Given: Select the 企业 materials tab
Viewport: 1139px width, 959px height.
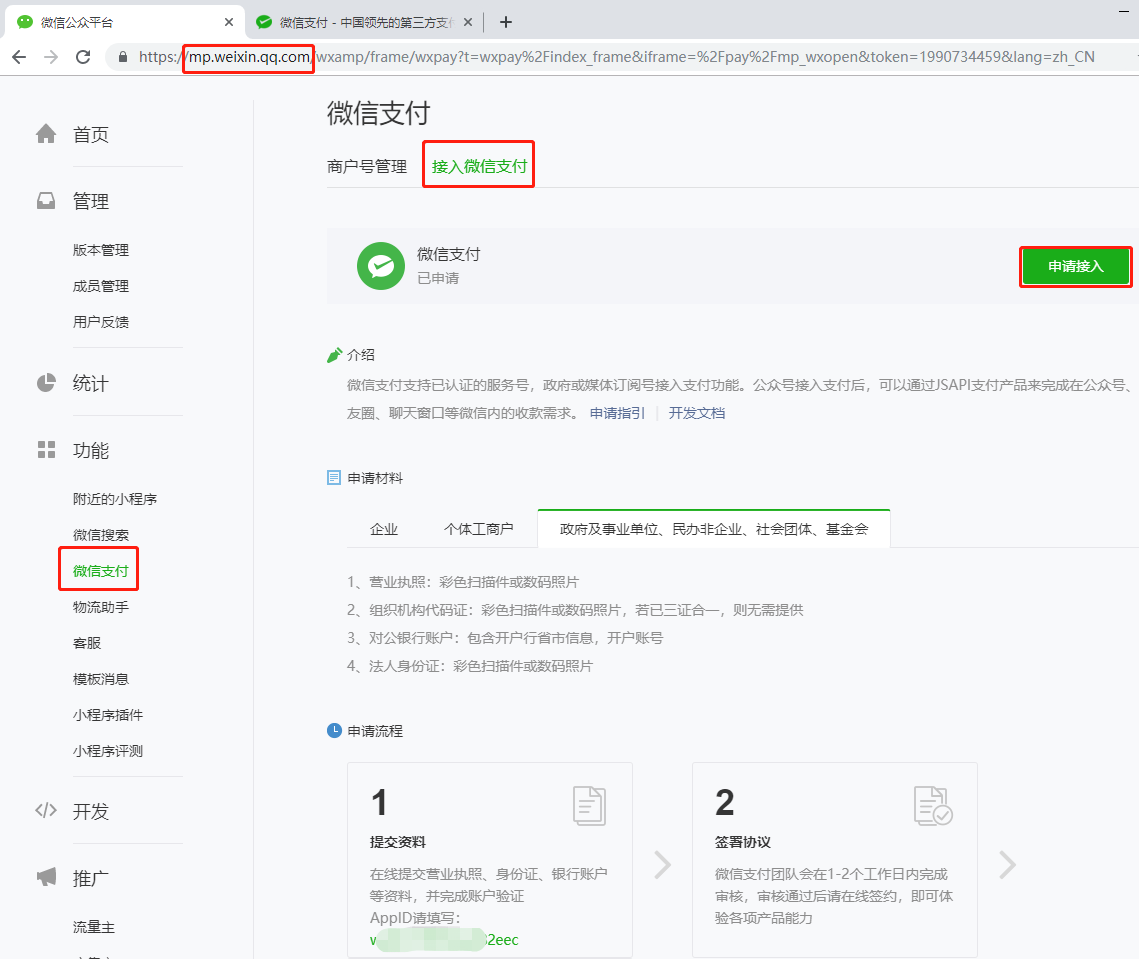Looking at the screenshot, I should point(384,529).
